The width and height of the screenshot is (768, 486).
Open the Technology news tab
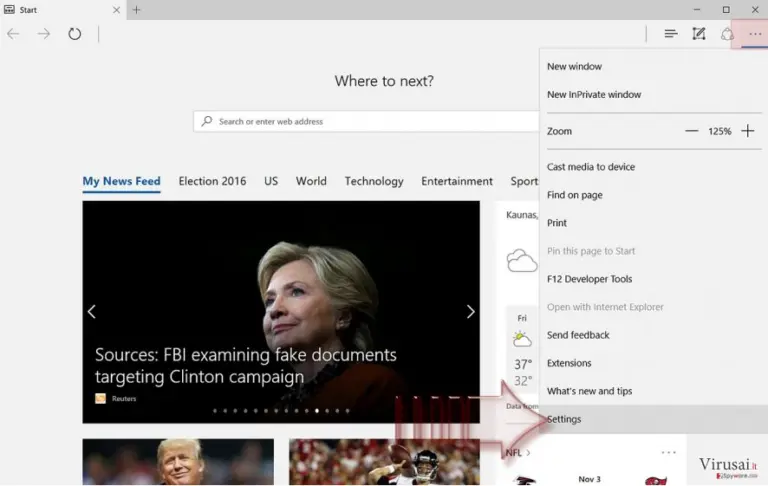[x=374, y=181]
